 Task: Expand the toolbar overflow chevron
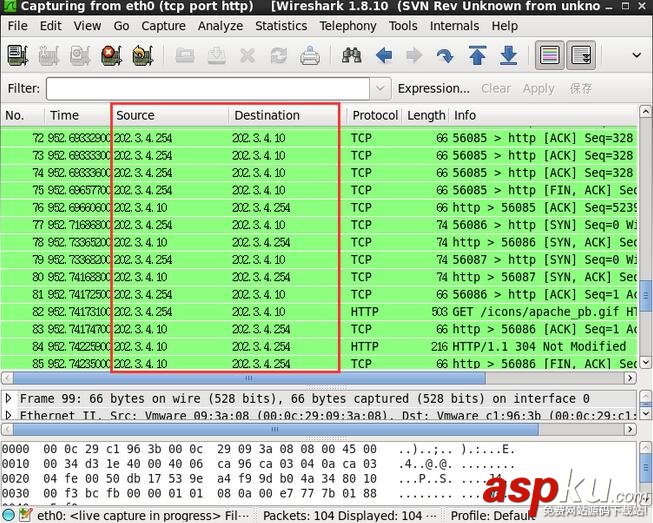[x=636, y=55]
